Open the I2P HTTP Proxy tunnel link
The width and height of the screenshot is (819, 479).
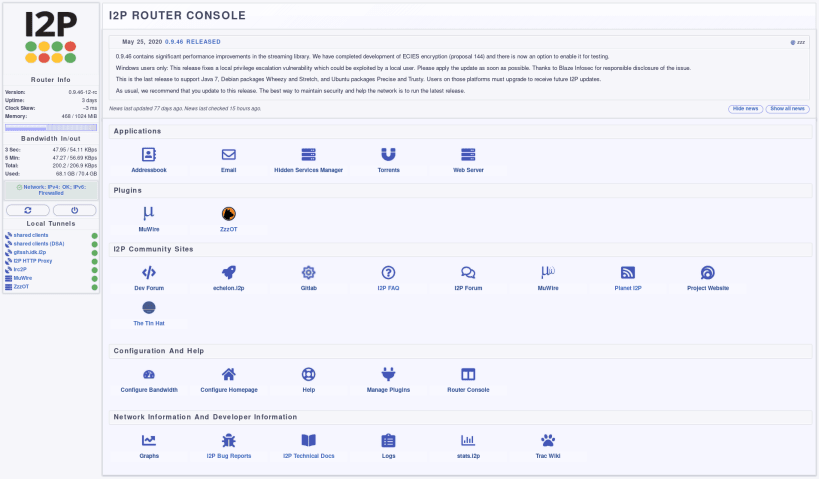coord(33,261)
